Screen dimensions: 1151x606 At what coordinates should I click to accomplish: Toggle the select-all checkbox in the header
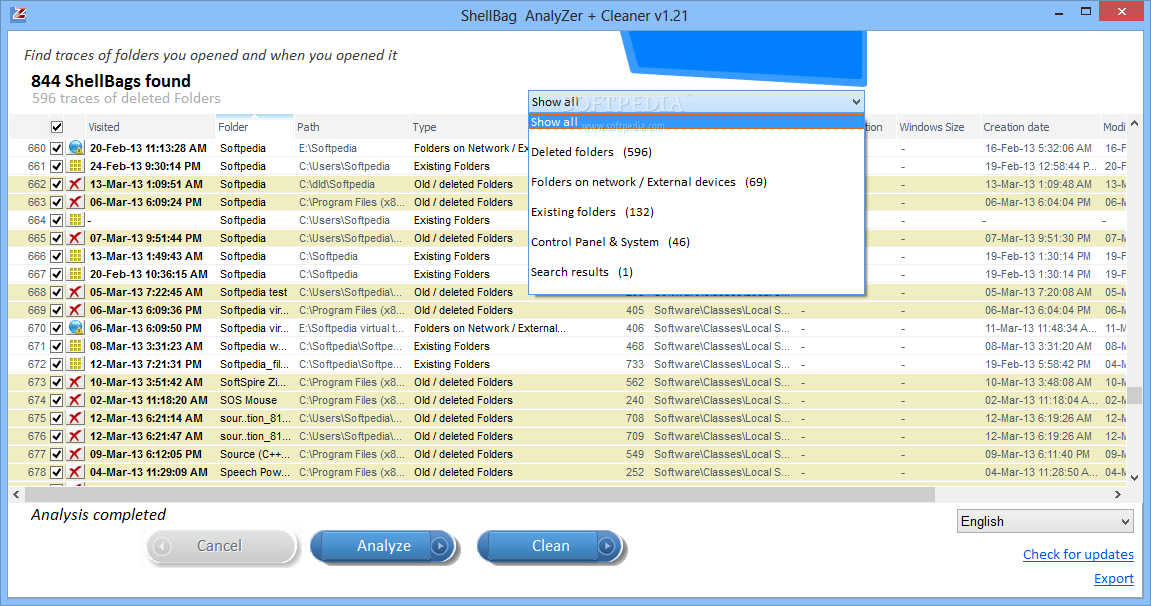[57, 127]
